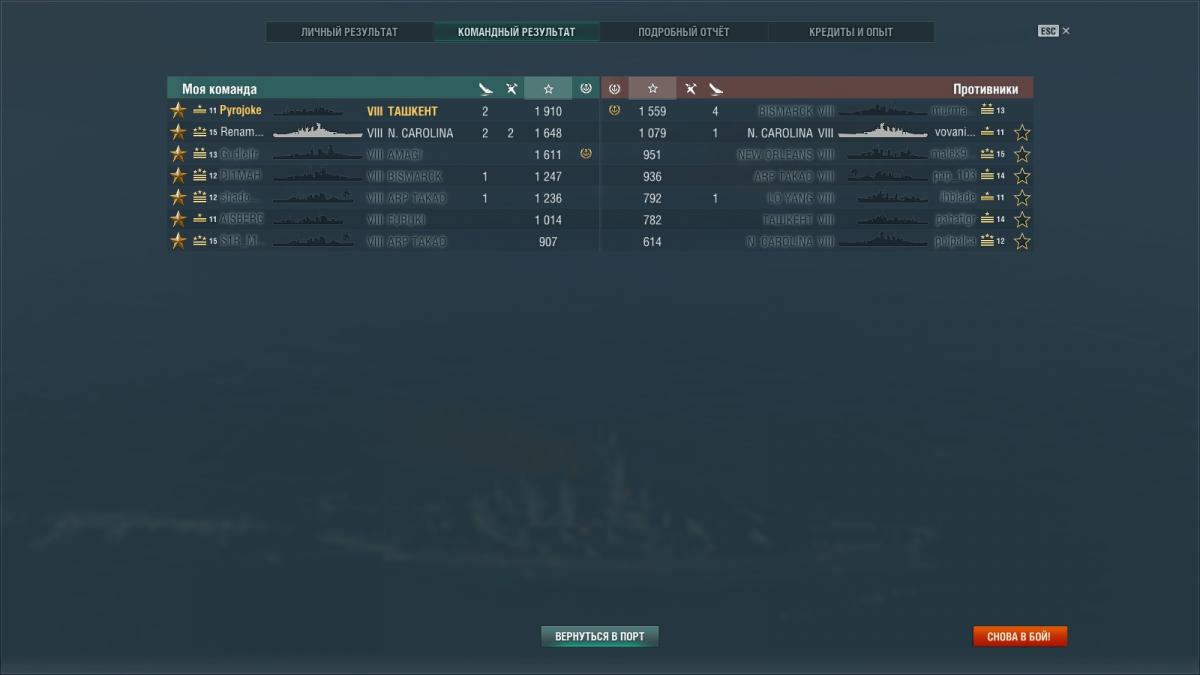Viewport: 1200px width, 675px height.
Task: Click Amagi player's achievement medal icon
Action: [x=586, y=154]
